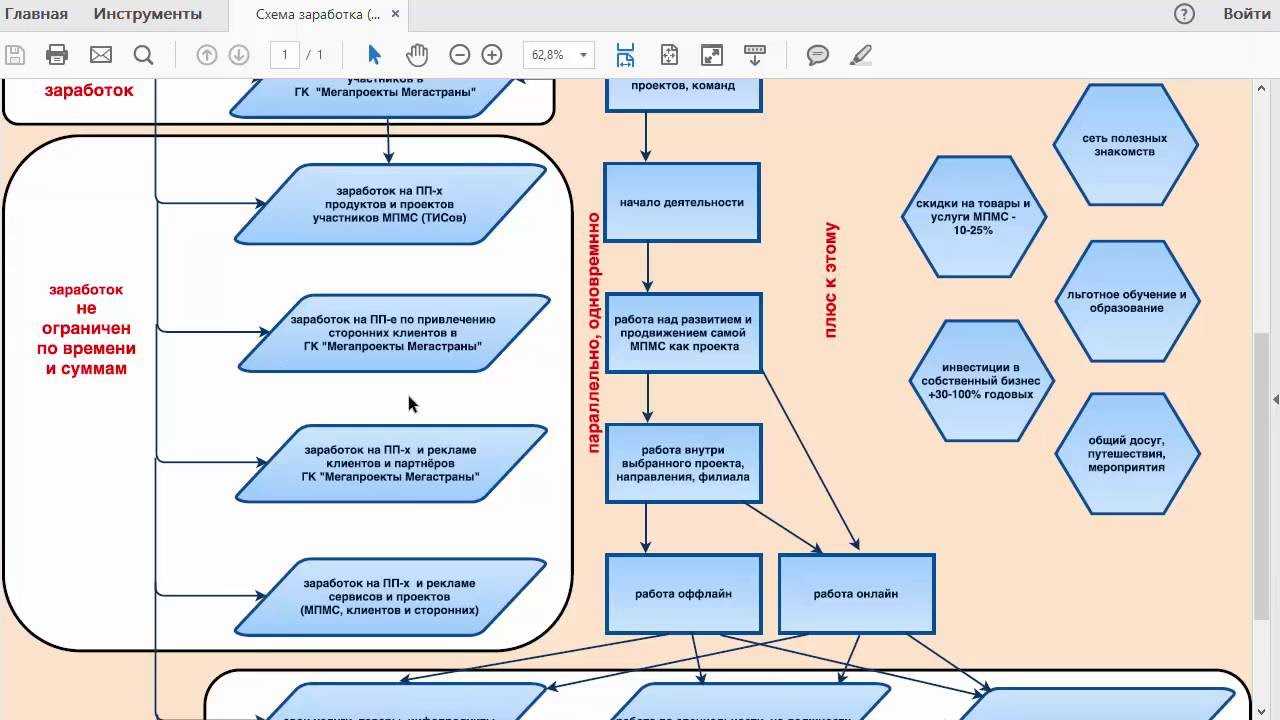Zoom out with minus button

tap(460, 55)
